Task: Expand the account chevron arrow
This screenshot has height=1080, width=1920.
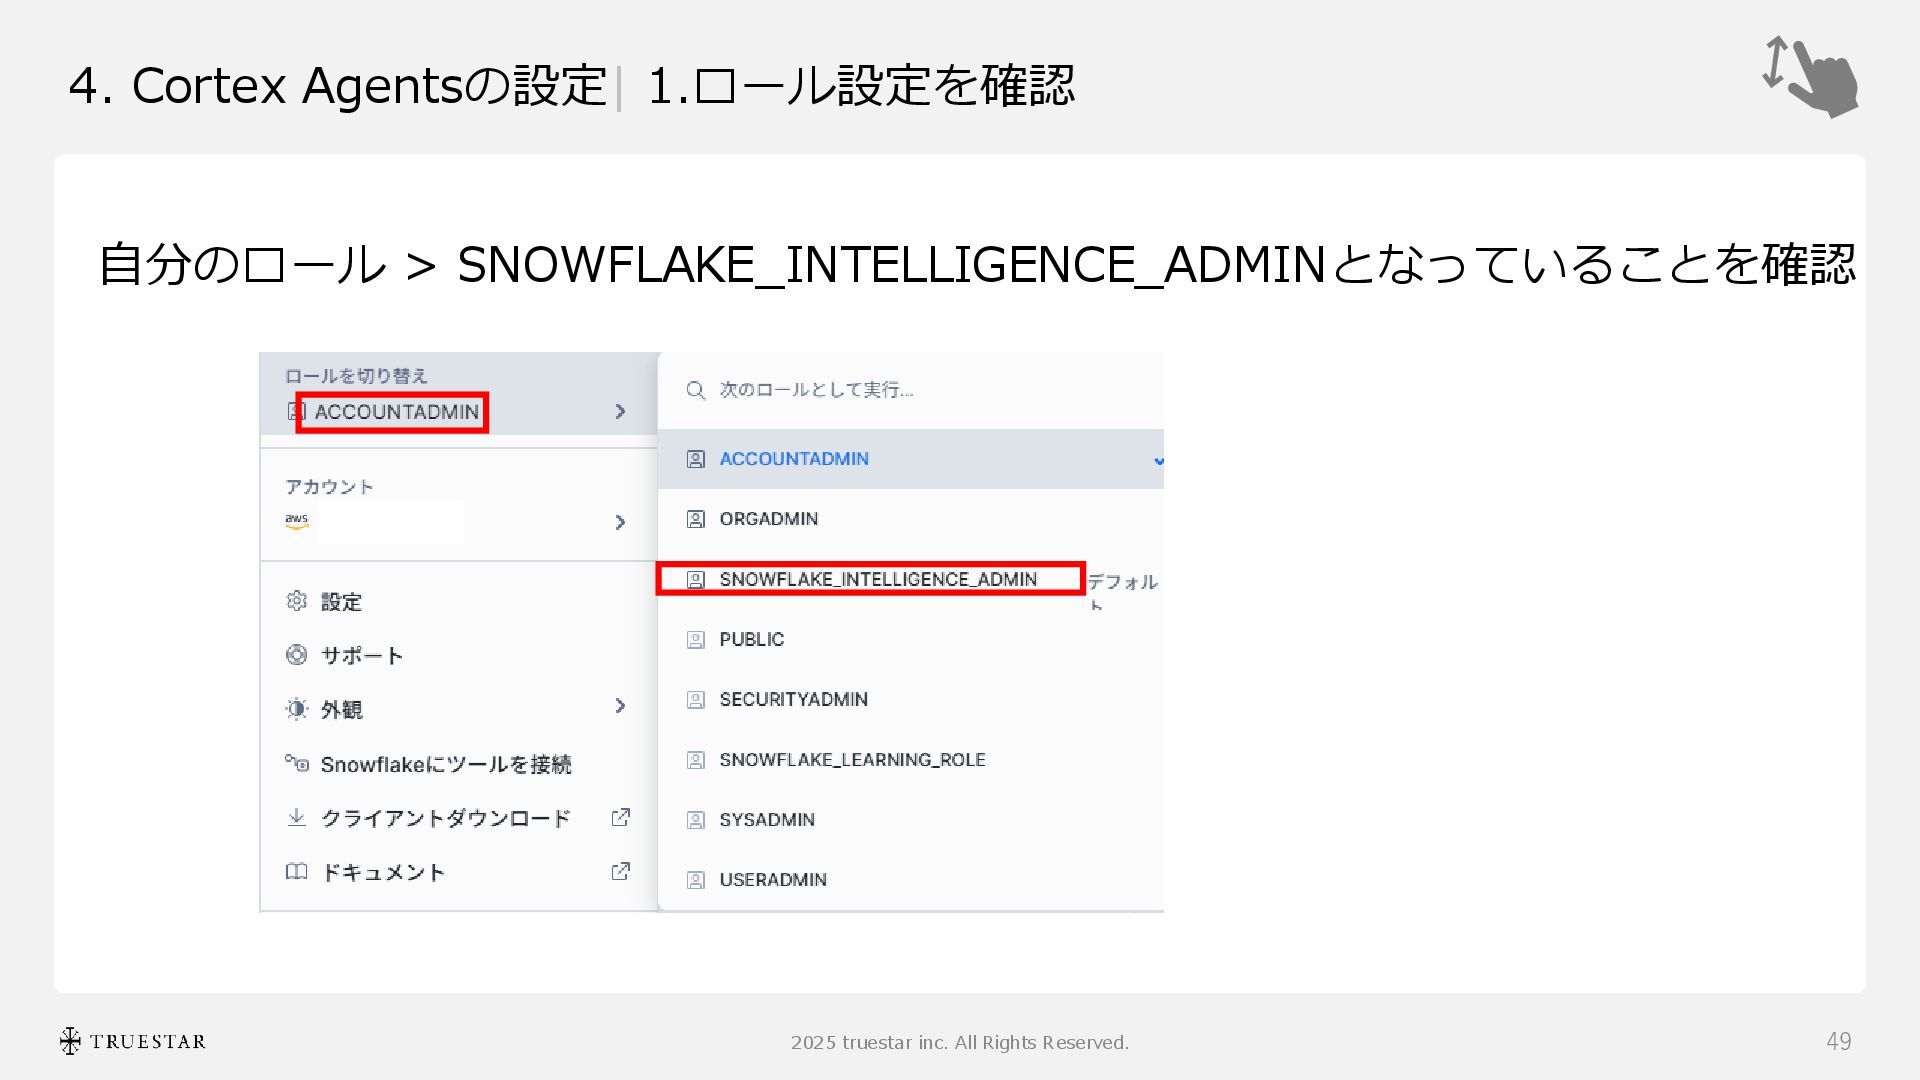Action: click(x=620, y=522)
